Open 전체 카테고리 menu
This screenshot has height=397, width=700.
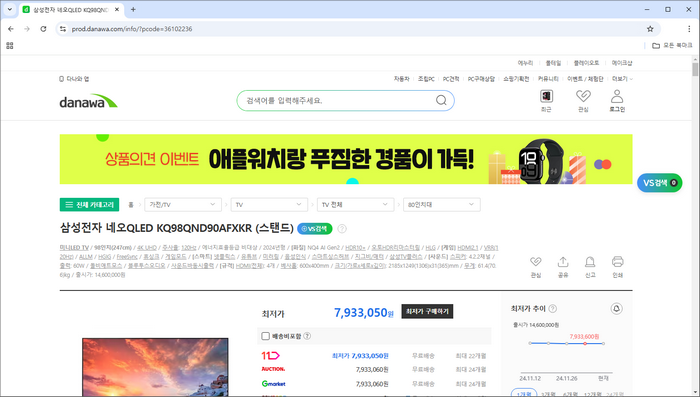pyautogui.click(x=89, y=205)
